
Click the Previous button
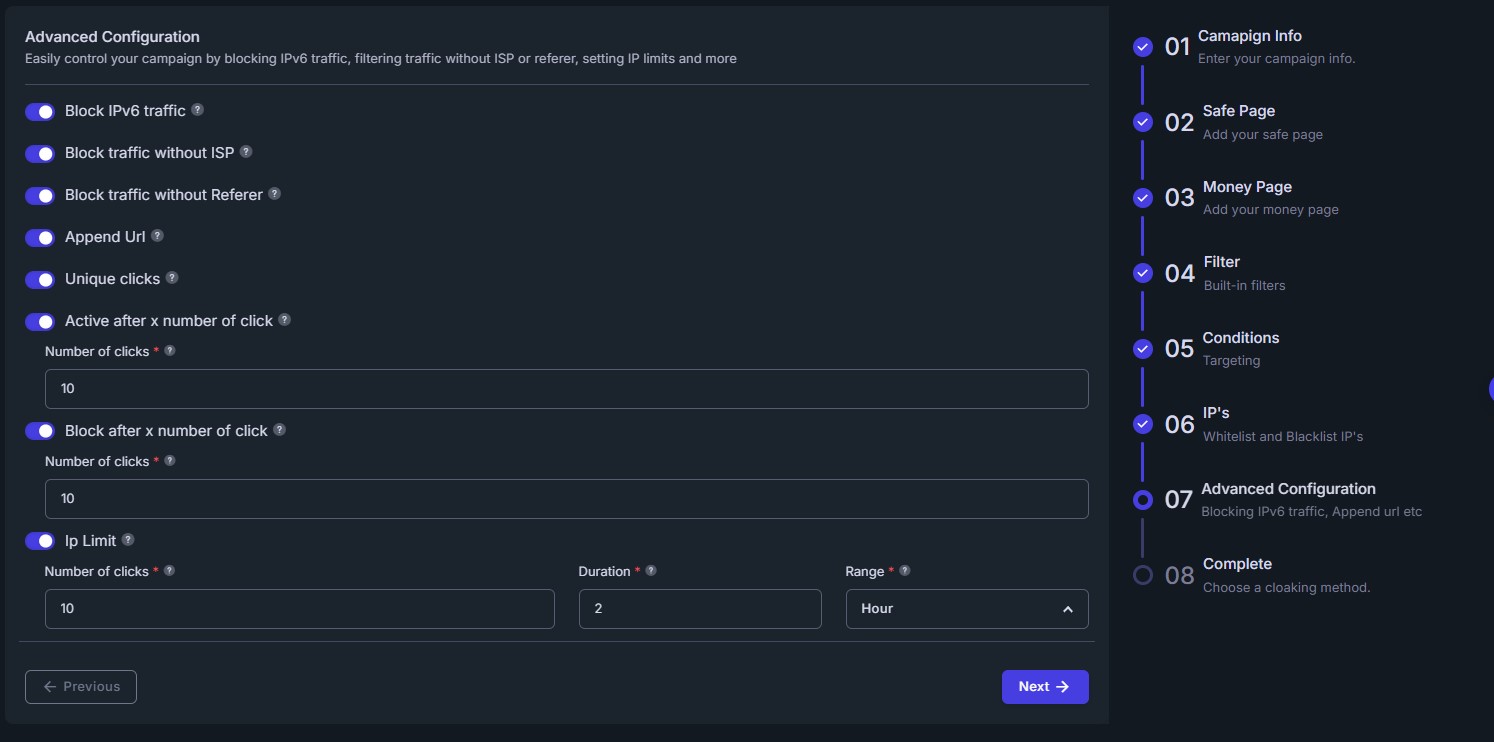pos(81,687)
